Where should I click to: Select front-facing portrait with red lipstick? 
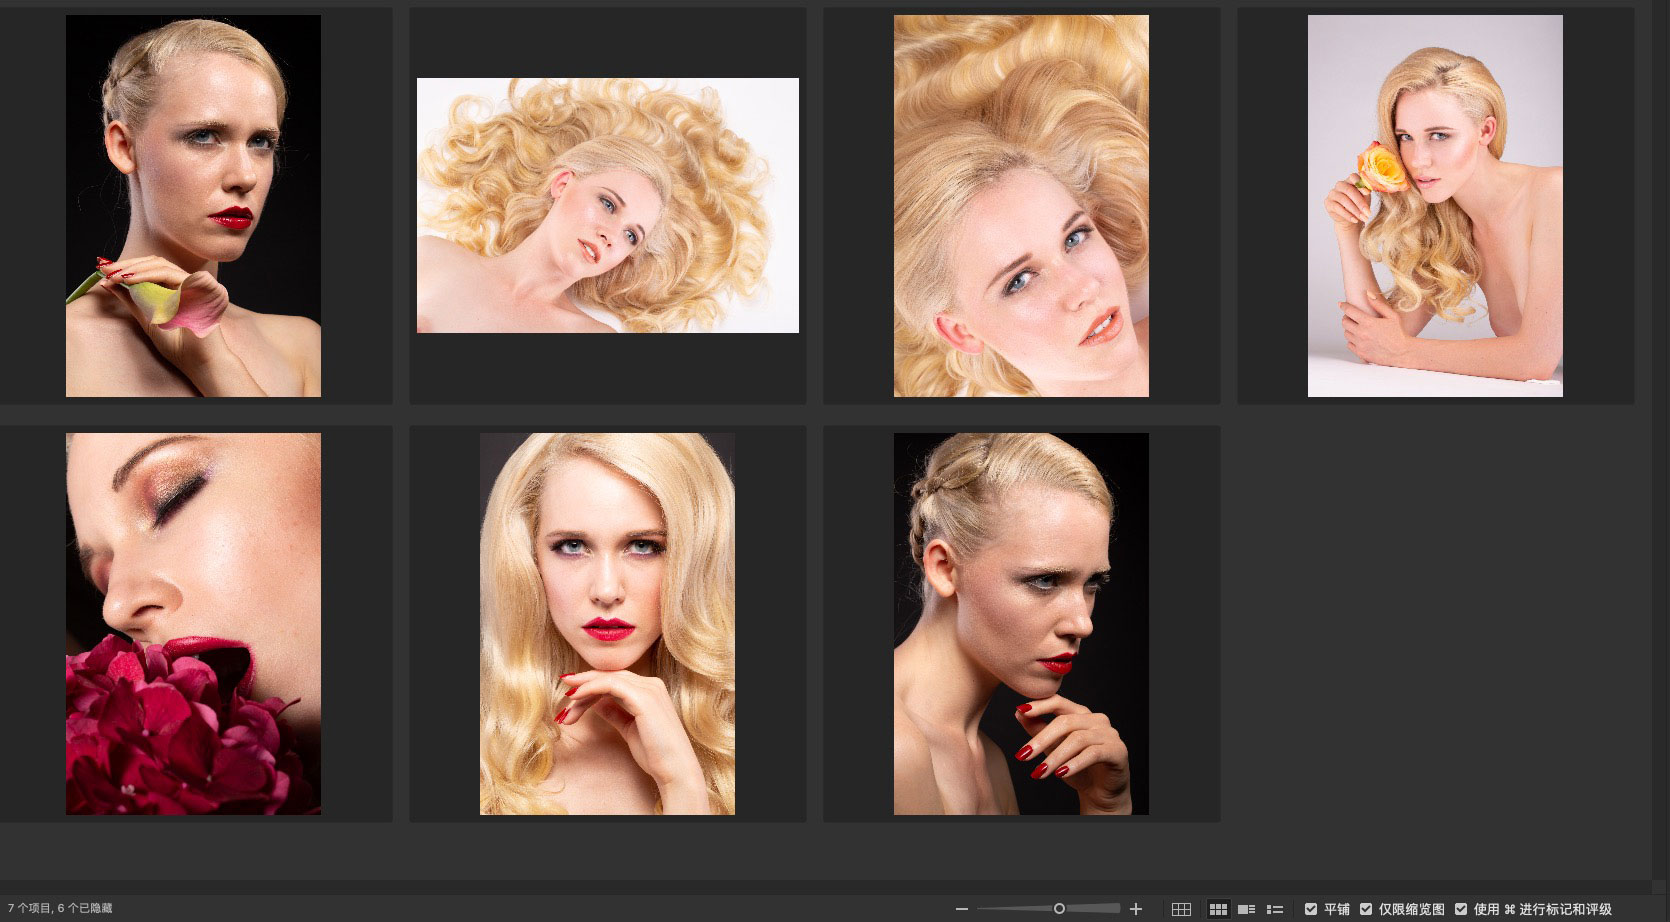[x=607, y=624]
